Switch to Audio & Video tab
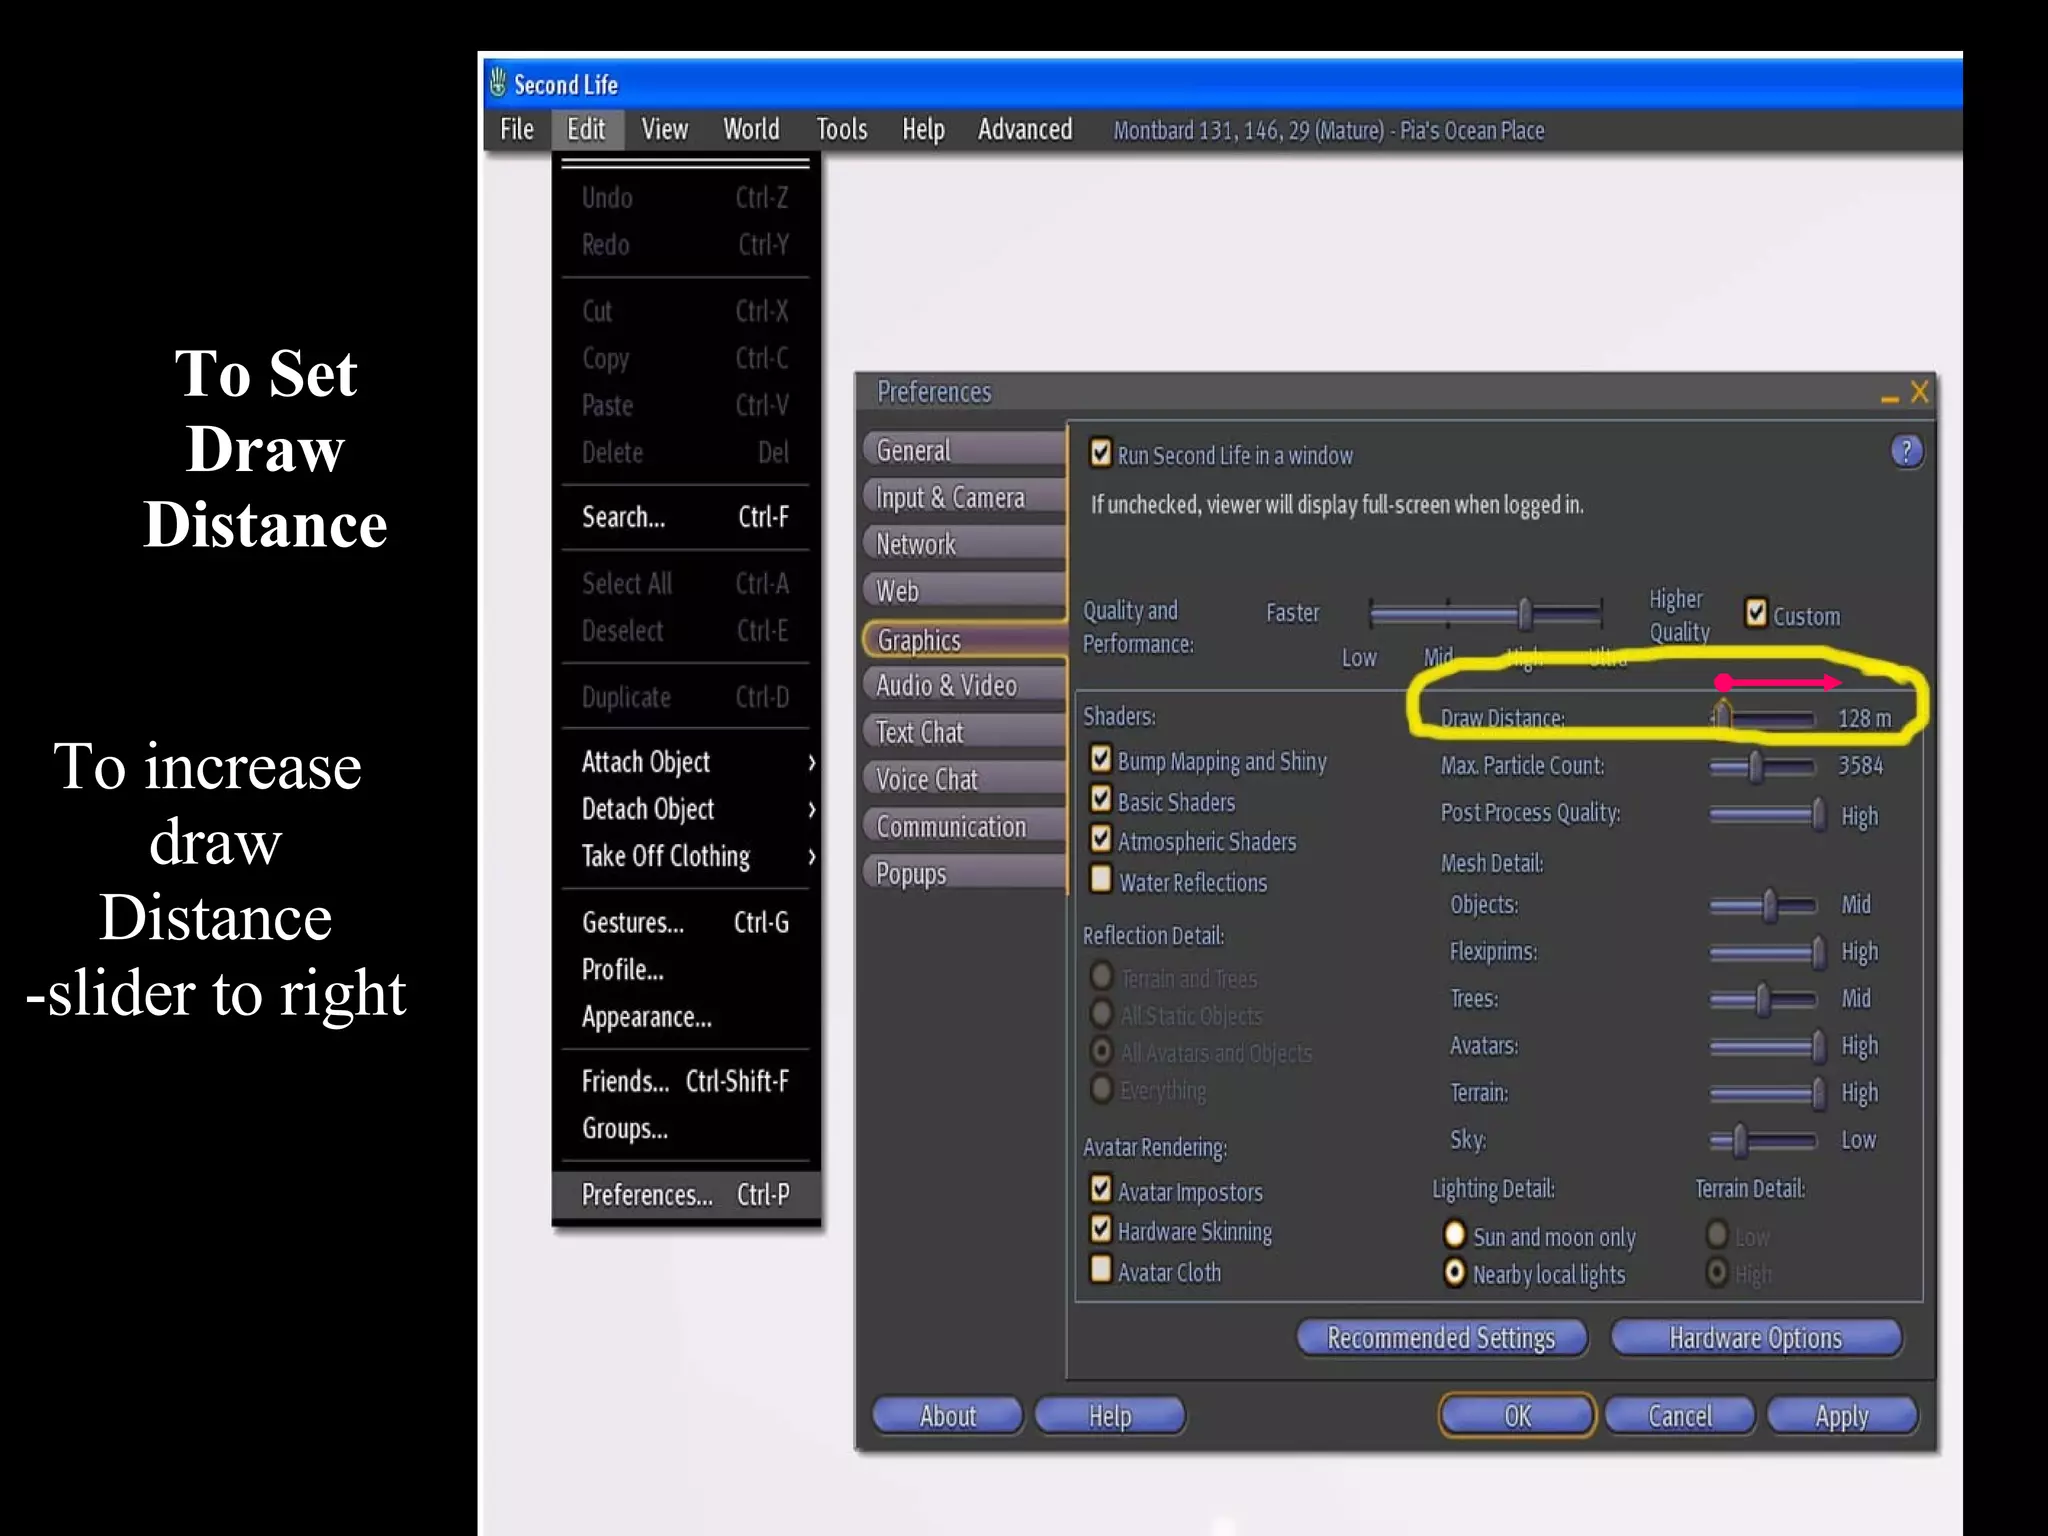The width and height of the screenshot is (2048, 1536). [x=964, y=685]
